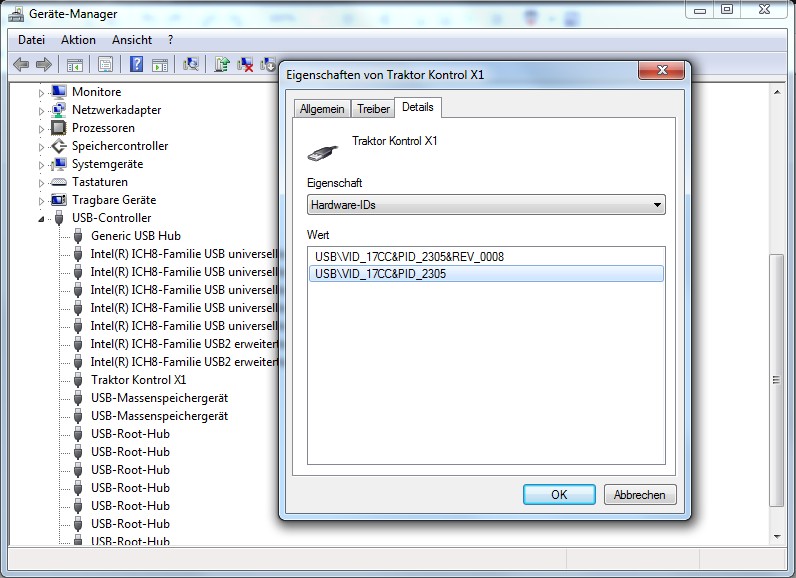Select the Details tab

click(x=418, y=107)
